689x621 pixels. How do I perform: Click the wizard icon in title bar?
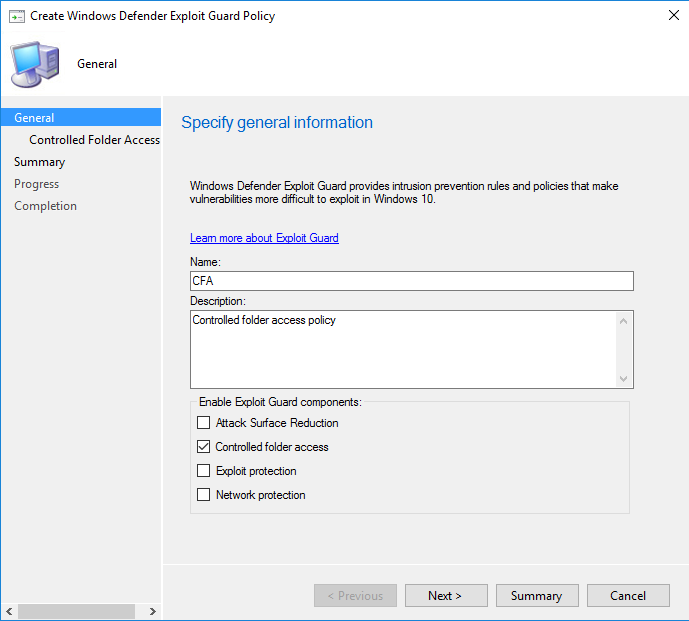click(16, 16)
